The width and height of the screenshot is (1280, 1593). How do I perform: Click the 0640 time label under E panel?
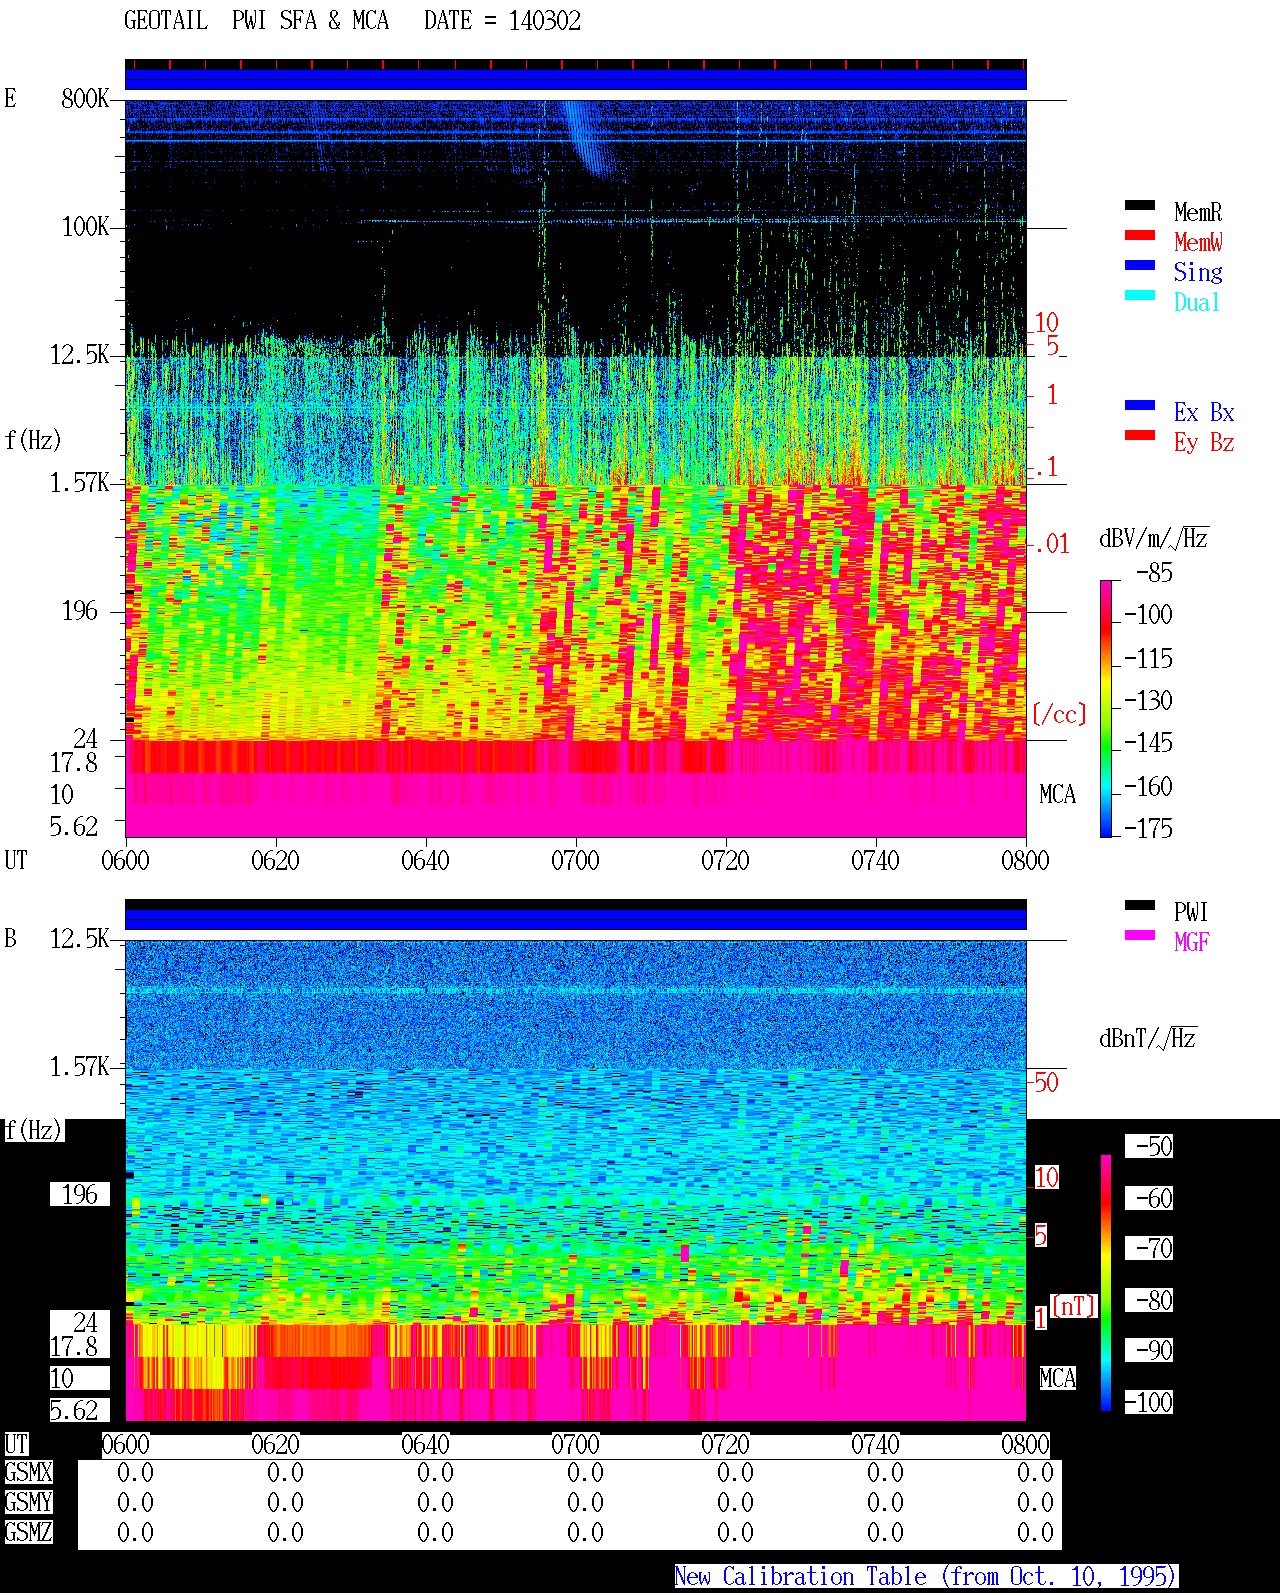(x=425, y=860)
